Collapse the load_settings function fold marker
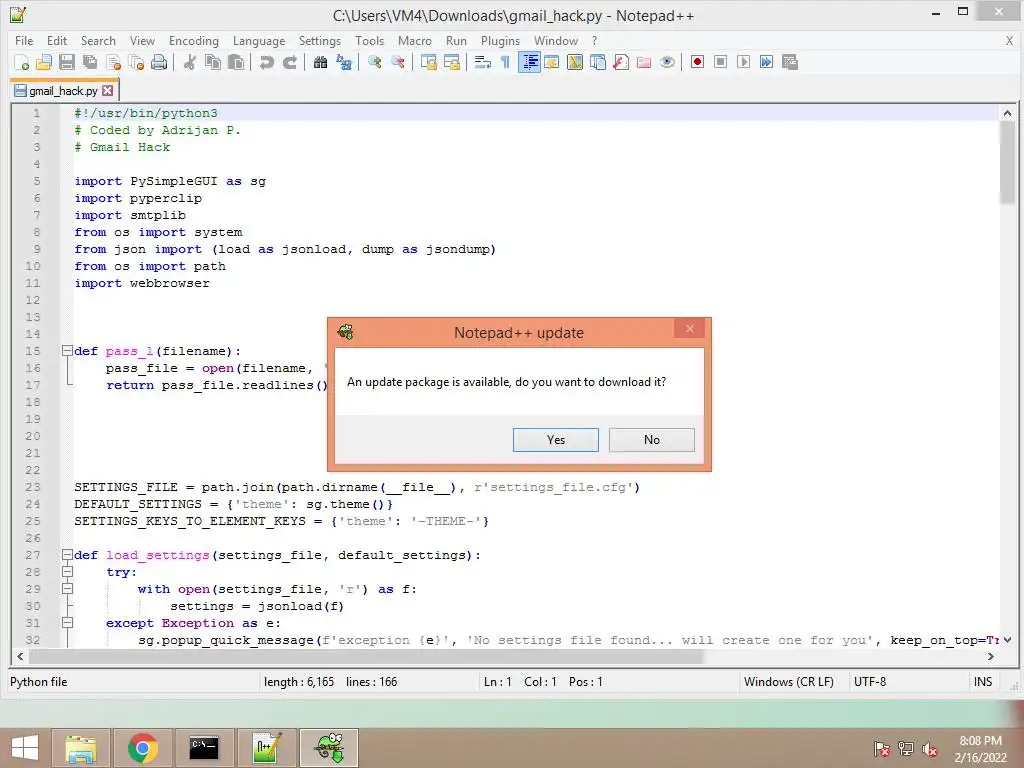Viewport: 1024px width, 768px height. tap(67, 555)
